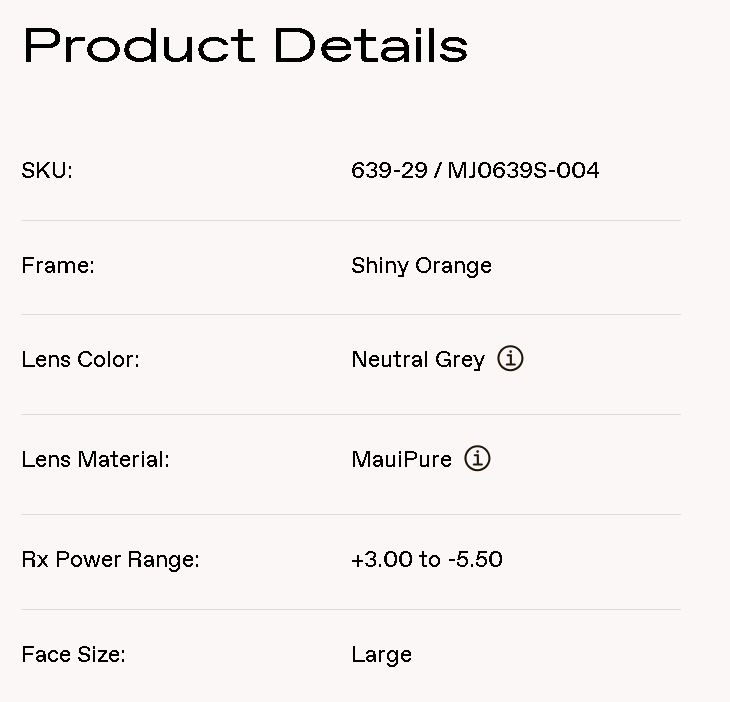Click the "SKU:" row label
Image resolution: width=730 pixels, height=702 pixels.
(x=47, y=171)
